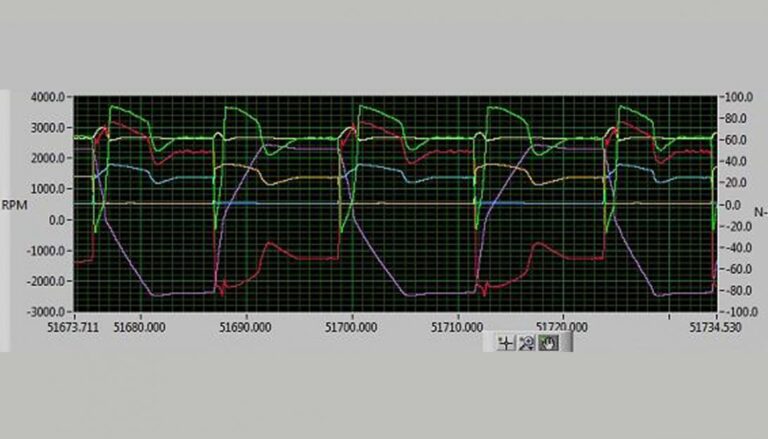Select the crosshair cursor movement tool
The image size is (768, 439).
point(505,343)
